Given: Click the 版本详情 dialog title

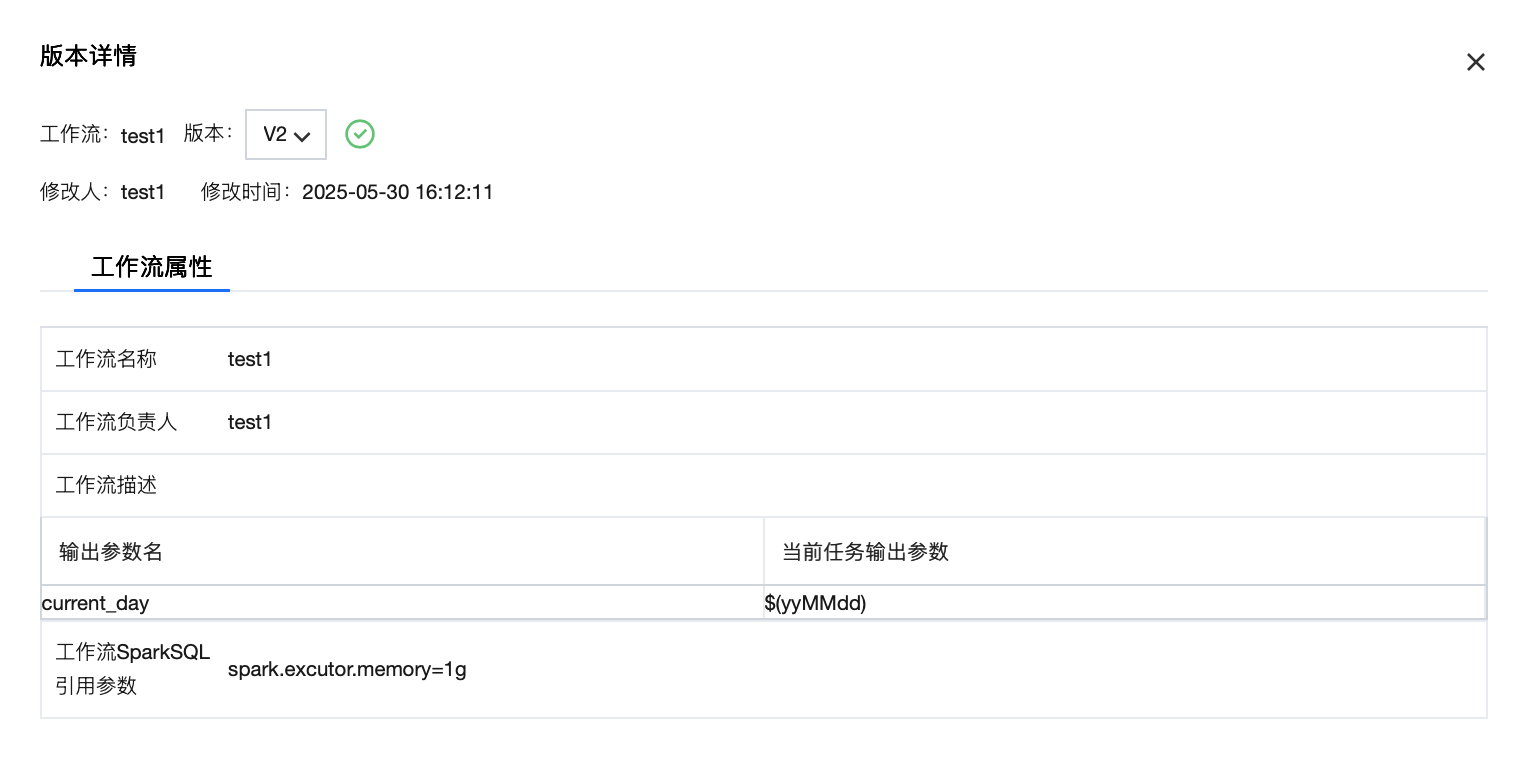Looking at the screenshot, I should (88, 56).
